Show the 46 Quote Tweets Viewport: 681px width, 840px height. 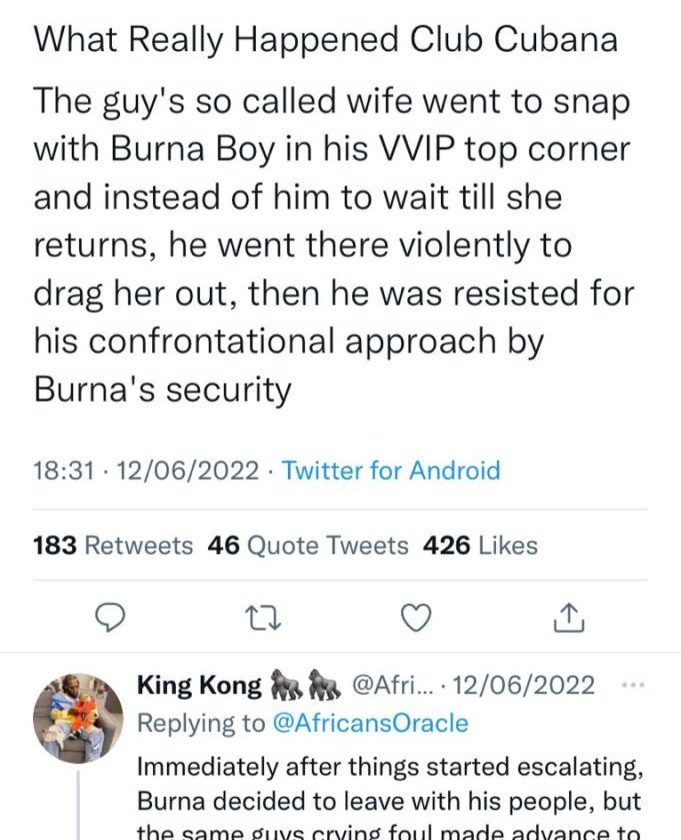(x=308, y=545)
